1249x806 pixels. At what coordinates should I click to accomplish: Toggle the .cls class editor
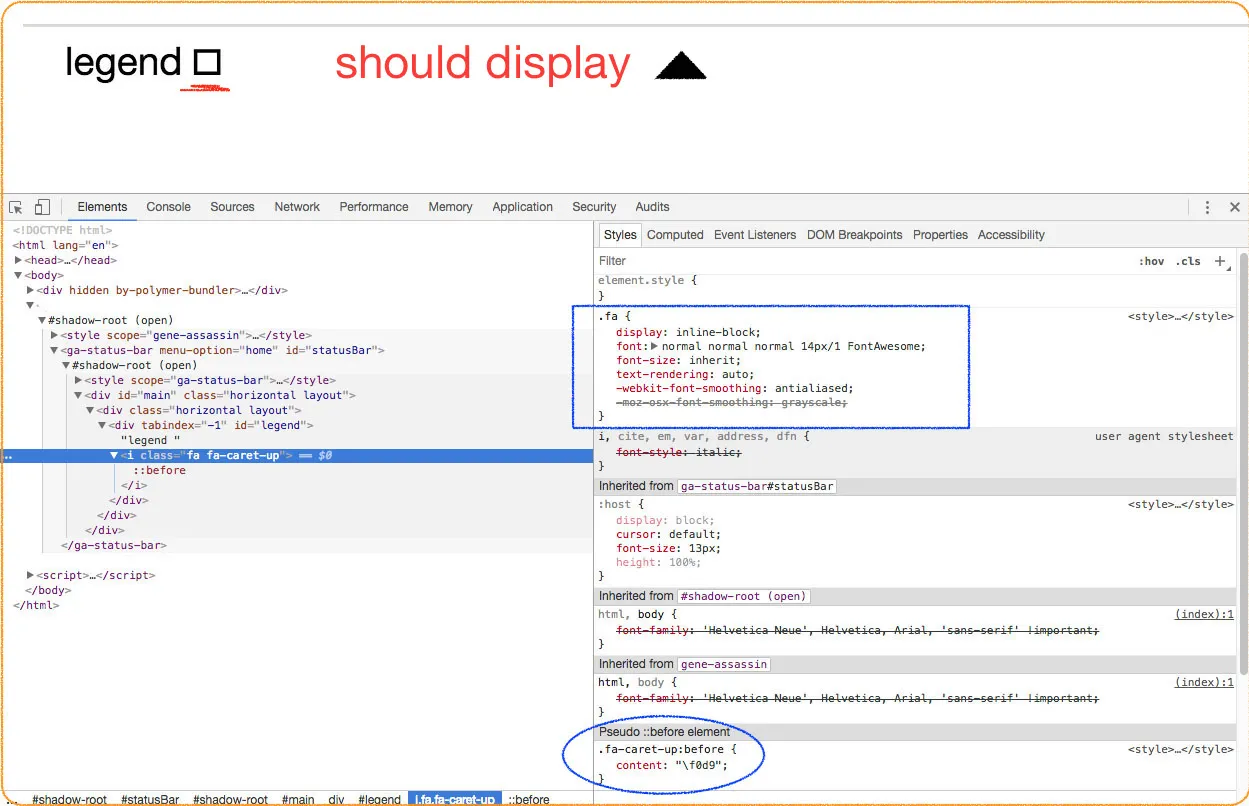[x=1188, y=261]
